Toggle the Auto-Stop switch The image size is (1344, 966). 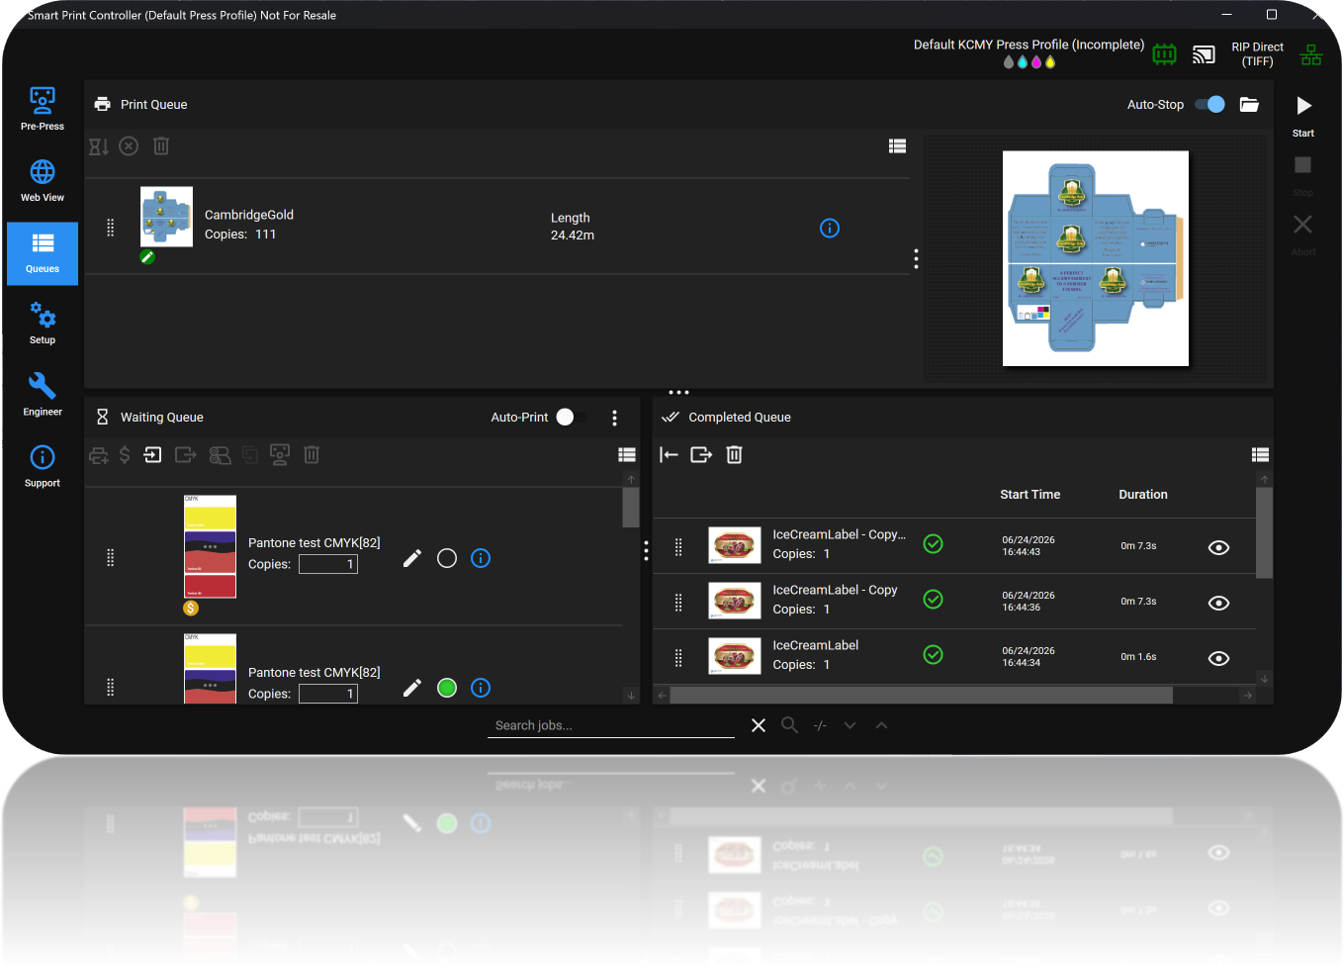click(x=1210, y=104)
